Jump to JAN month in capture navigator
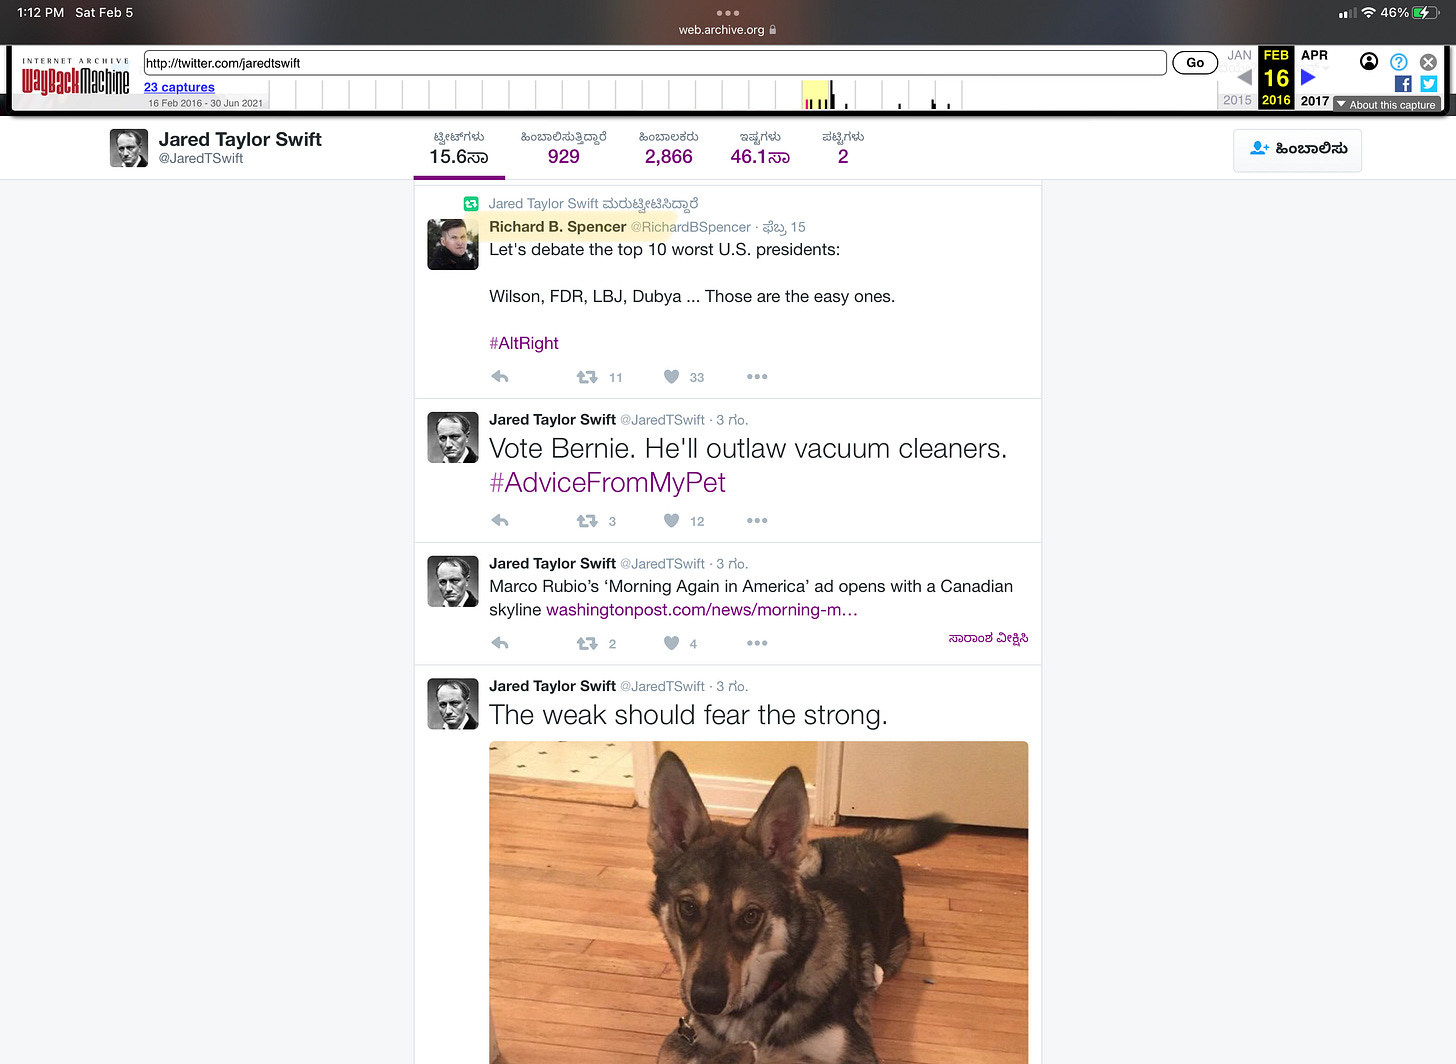This screenshot has height=1064, width=1456. (x=1240, y=55)
